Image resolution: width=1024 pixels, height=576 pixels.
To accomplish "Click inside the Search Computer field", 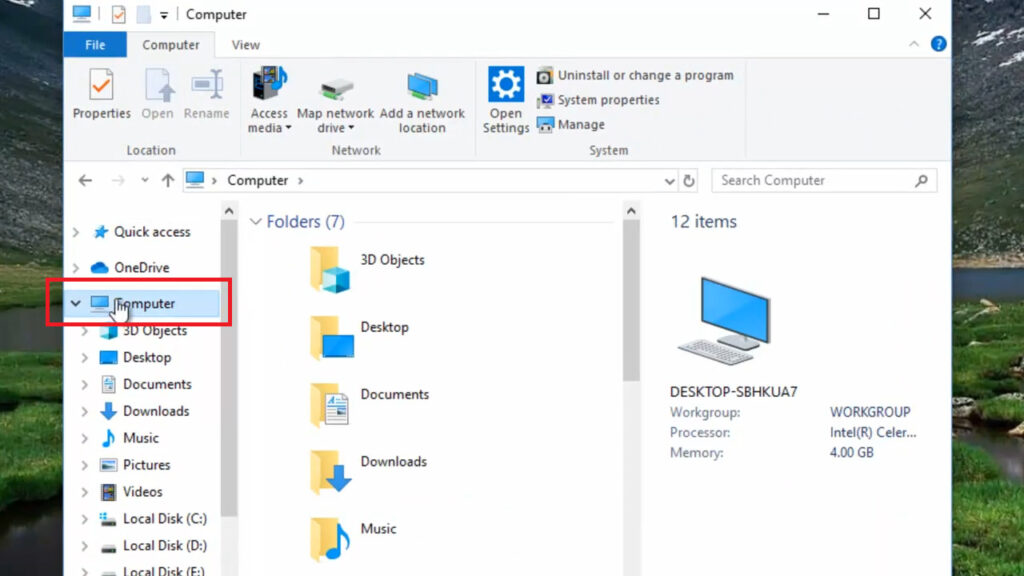I will tap(810, 180).
